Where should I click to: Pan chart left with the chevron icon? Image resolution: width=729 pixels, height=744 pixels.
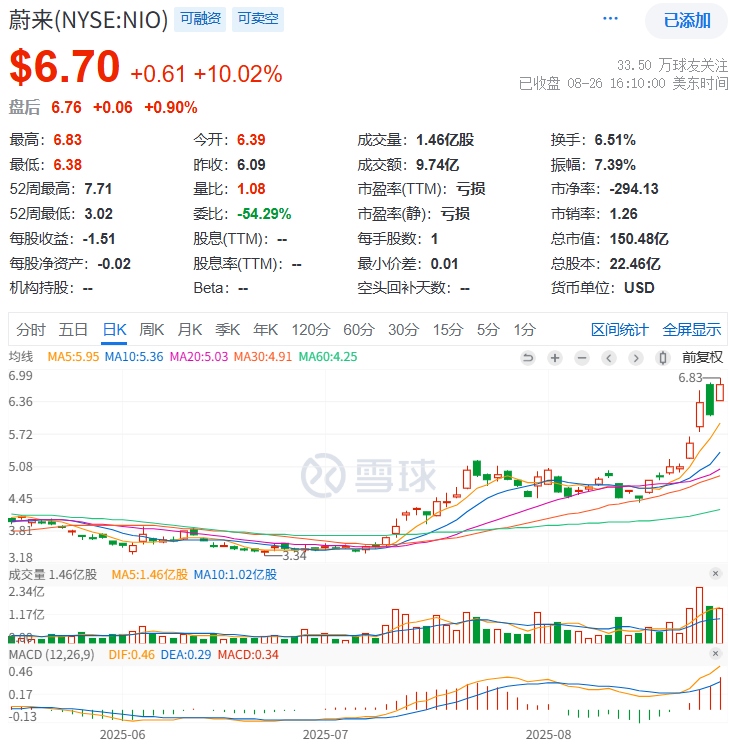click(x=609, y=357)
